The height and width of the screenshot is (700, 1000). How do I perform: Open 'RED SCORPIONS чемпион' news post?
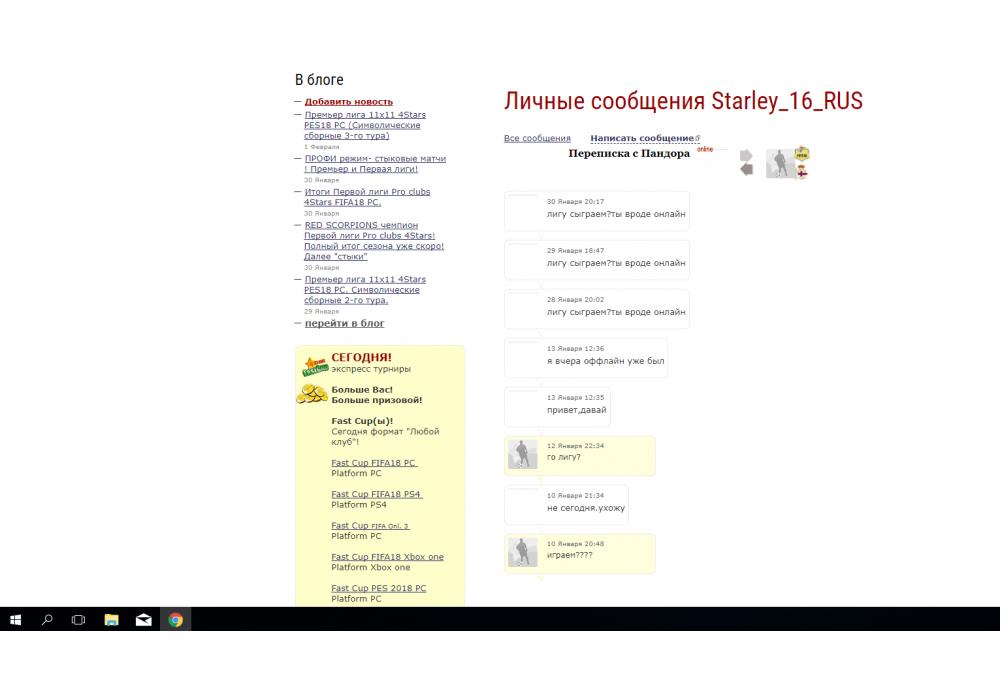374,241
